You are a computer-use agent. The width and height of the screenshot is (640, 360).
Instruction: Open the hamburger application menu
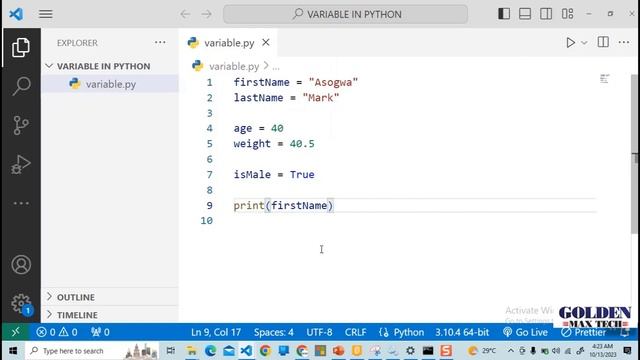[46, 14]
